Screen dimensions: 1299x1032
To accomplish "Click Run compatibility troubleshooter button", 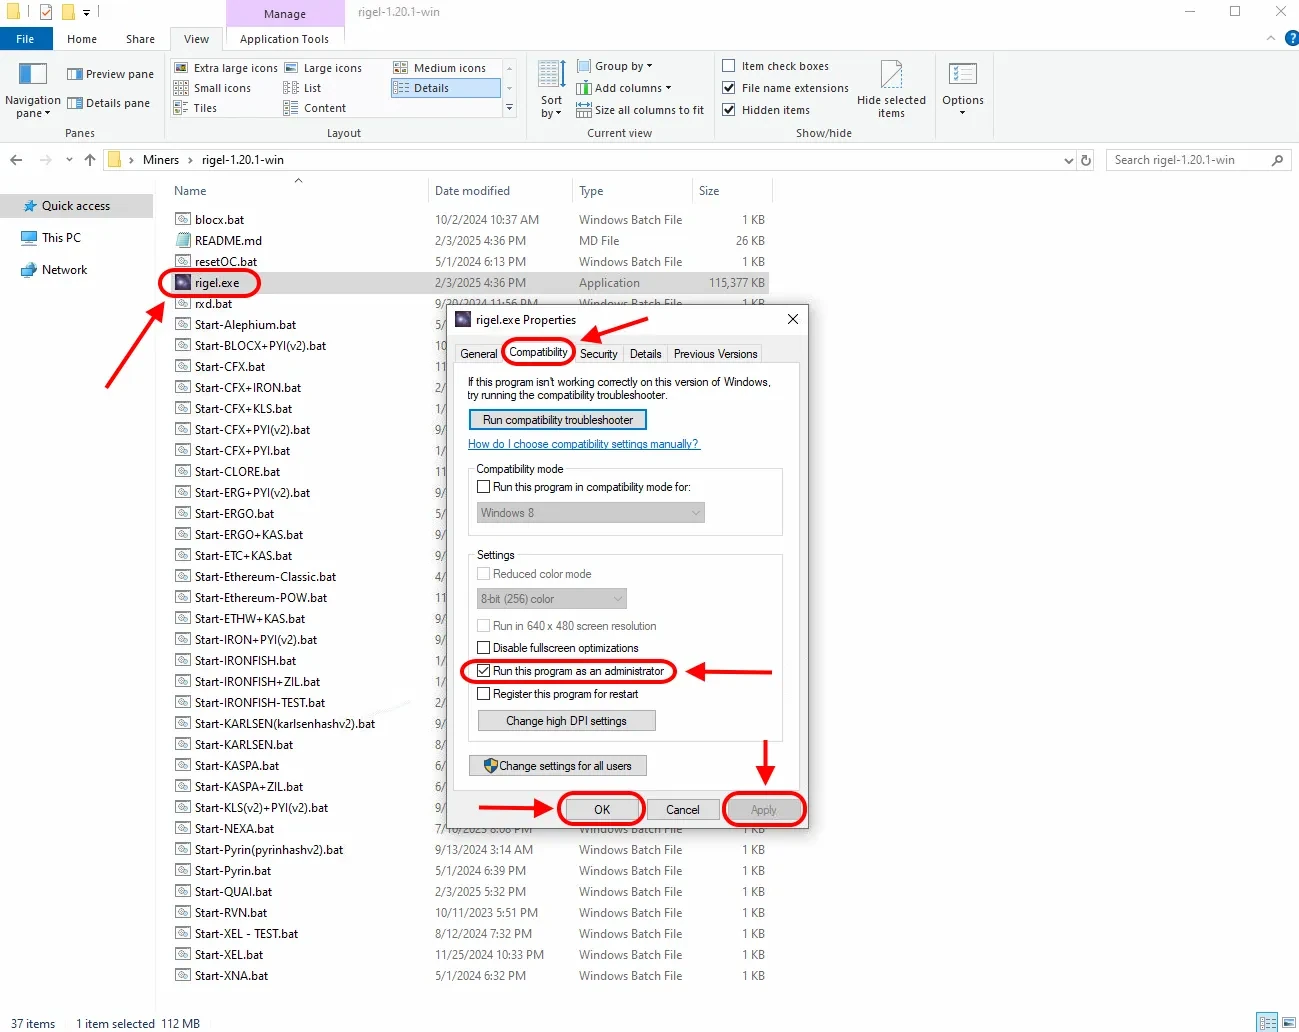I will coord(557,420).
